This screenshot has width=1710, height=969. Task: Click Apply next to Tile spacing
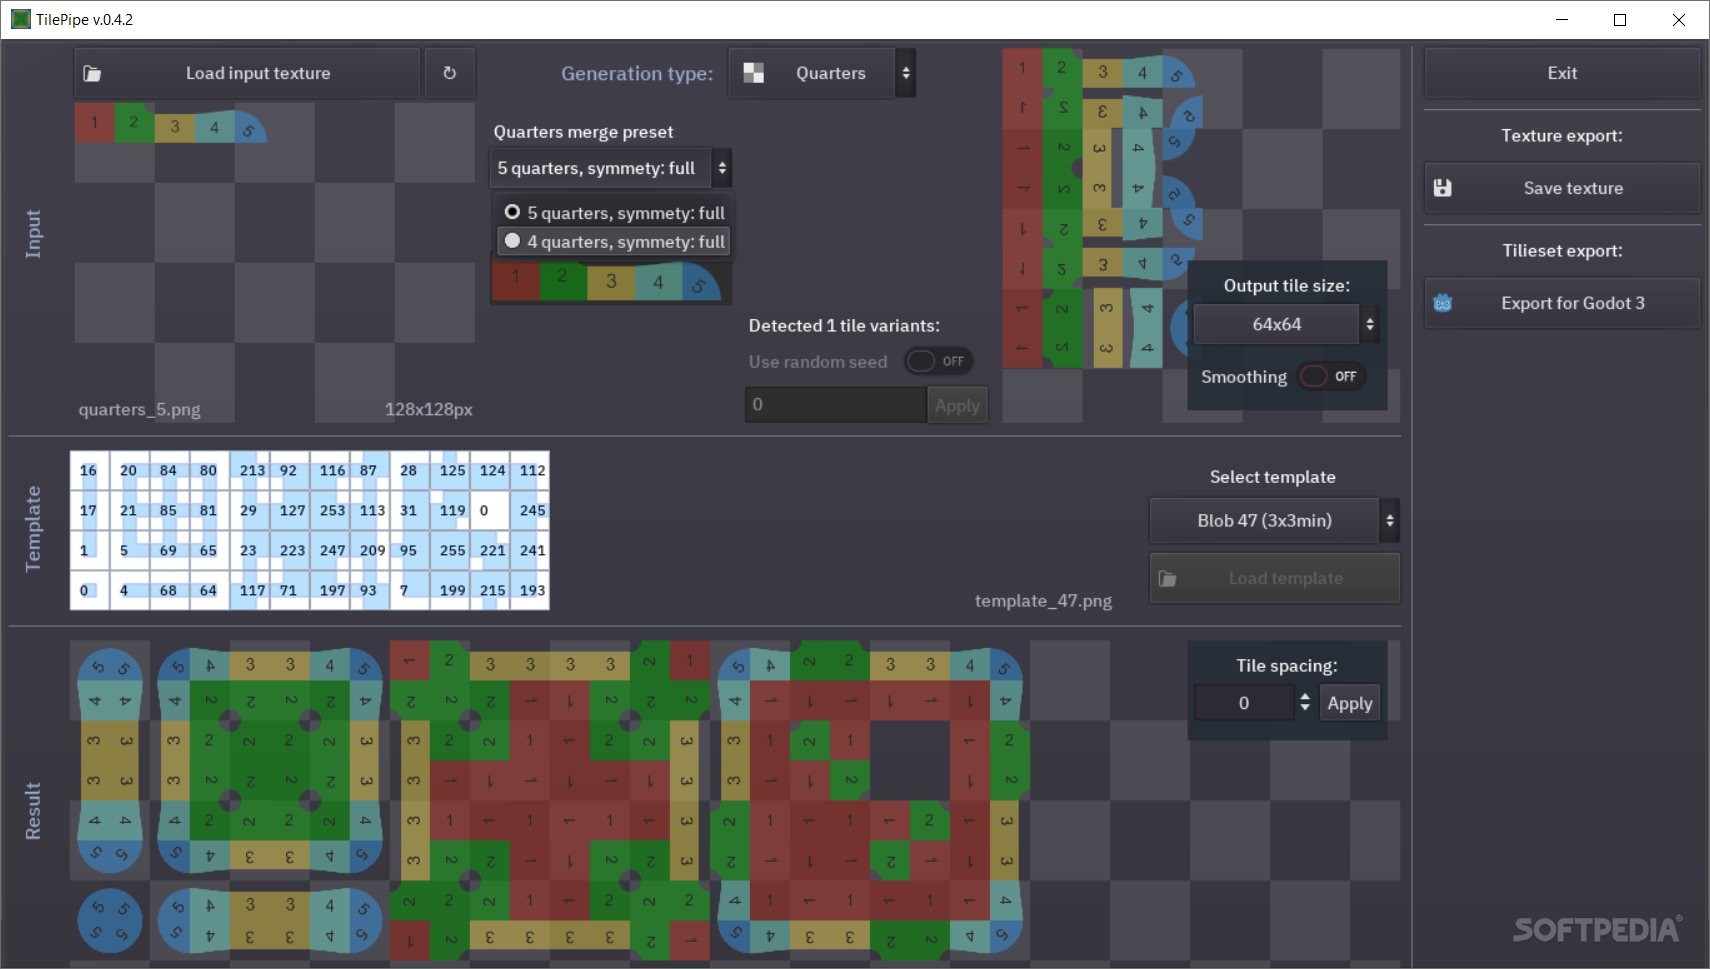click(1349, 703)
